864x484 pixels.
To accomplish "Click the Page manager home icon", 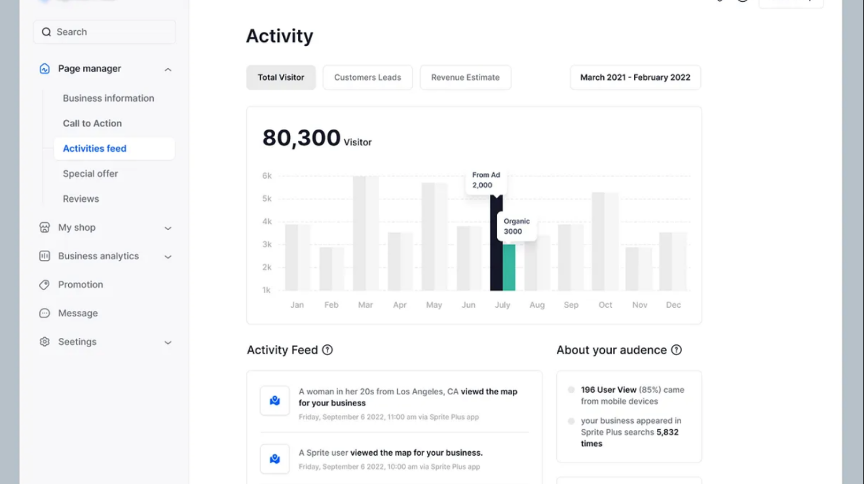I will coord(45,69).
